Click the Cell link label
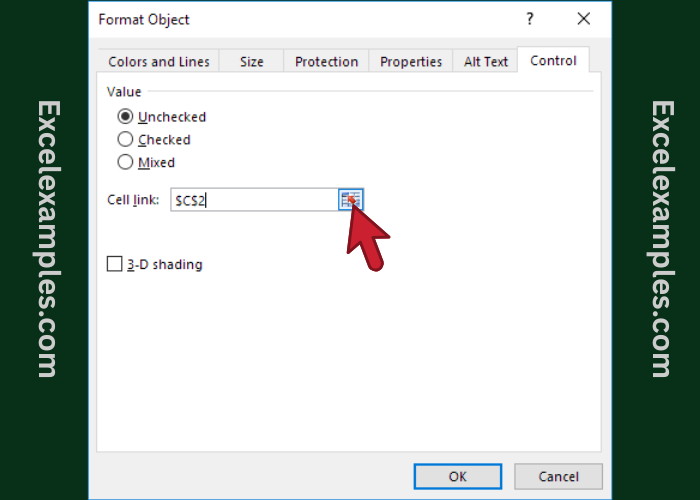This screenshot has width=700, height=500. [x=133, y=200]
